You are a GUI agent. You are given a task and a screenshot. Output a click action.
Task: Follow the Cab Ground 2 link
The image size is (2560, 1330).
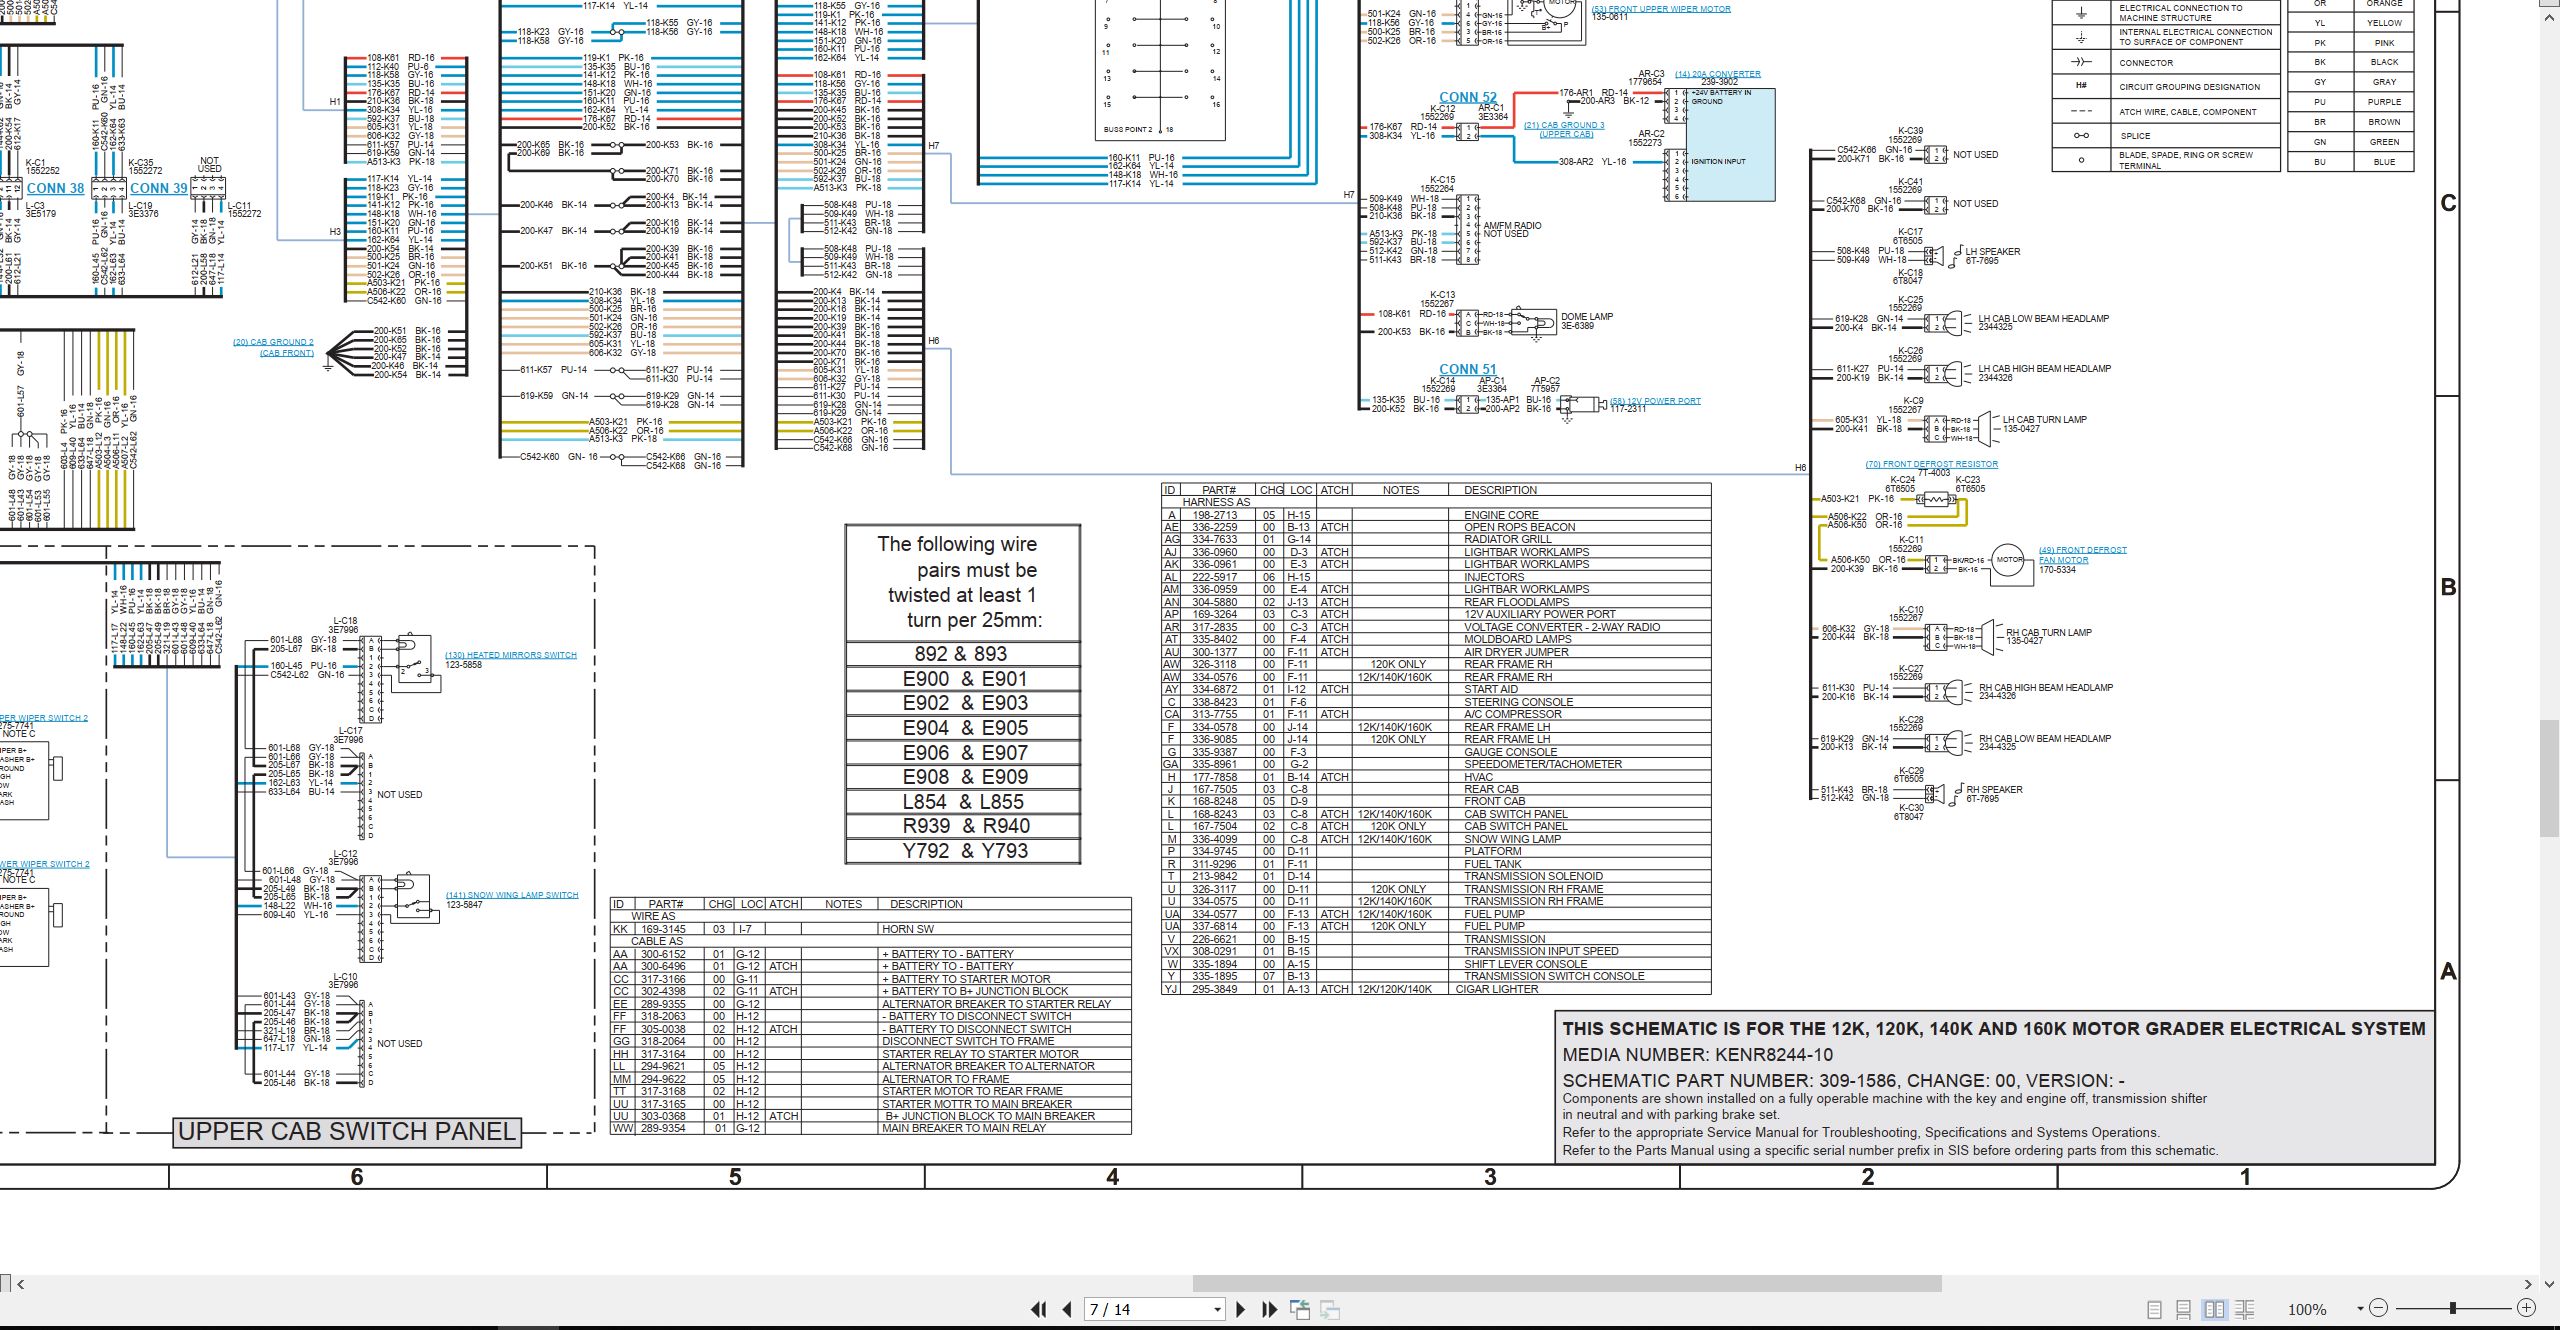[273, 347]
